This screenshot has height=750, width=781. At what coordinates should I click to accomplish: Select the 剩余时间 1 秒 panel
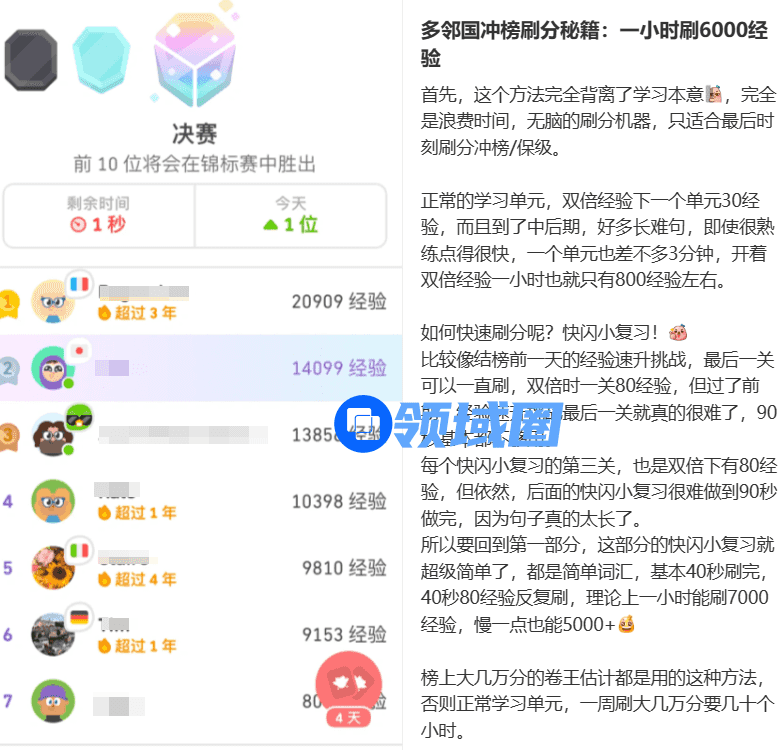point(99,216)
